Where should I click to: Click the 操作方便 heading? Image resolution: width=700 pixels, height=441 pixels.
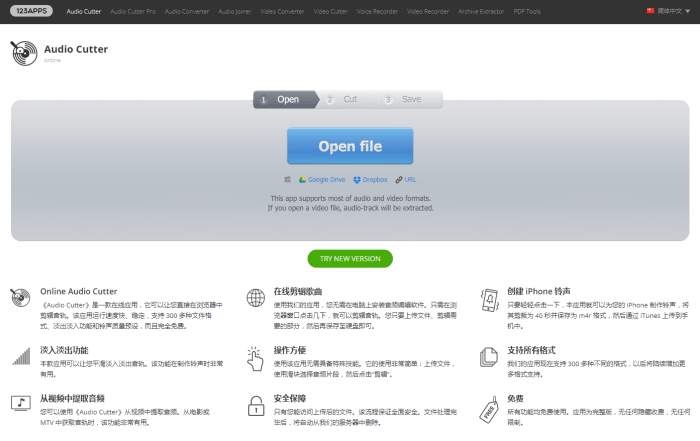click(290, 350)
